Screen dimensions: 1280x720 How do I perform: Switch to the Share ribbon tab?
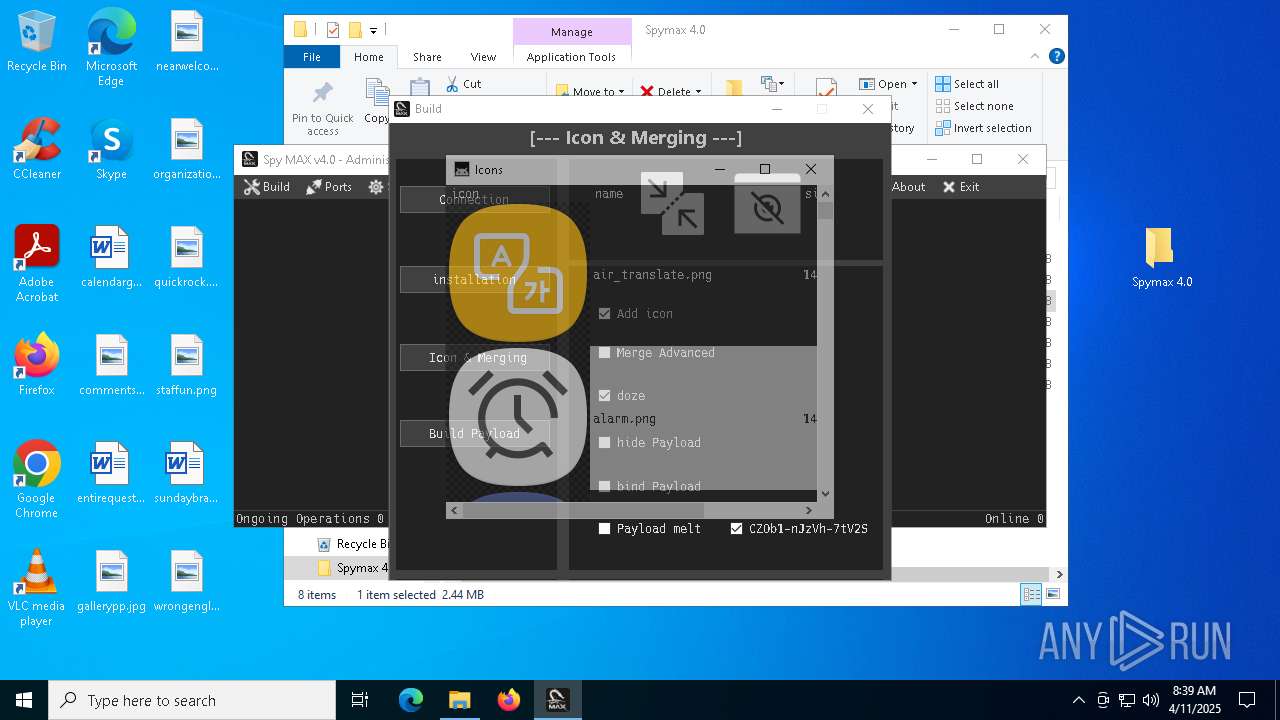[427, 57]
